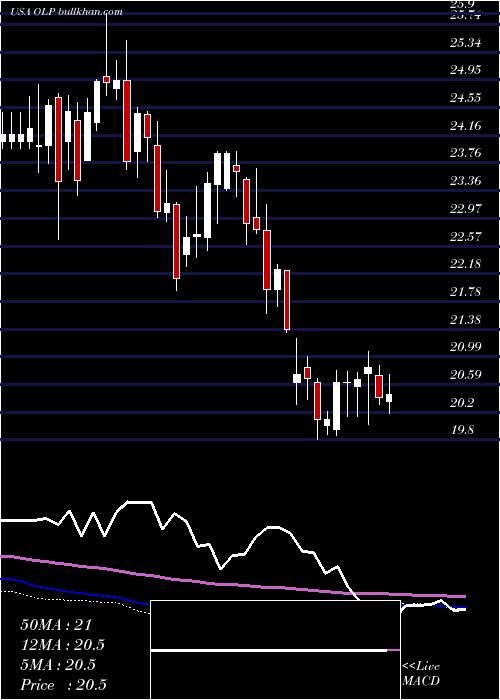500x700 pixels.
Task: Click the 21.78 price axis label
Action: pos(466,292)
